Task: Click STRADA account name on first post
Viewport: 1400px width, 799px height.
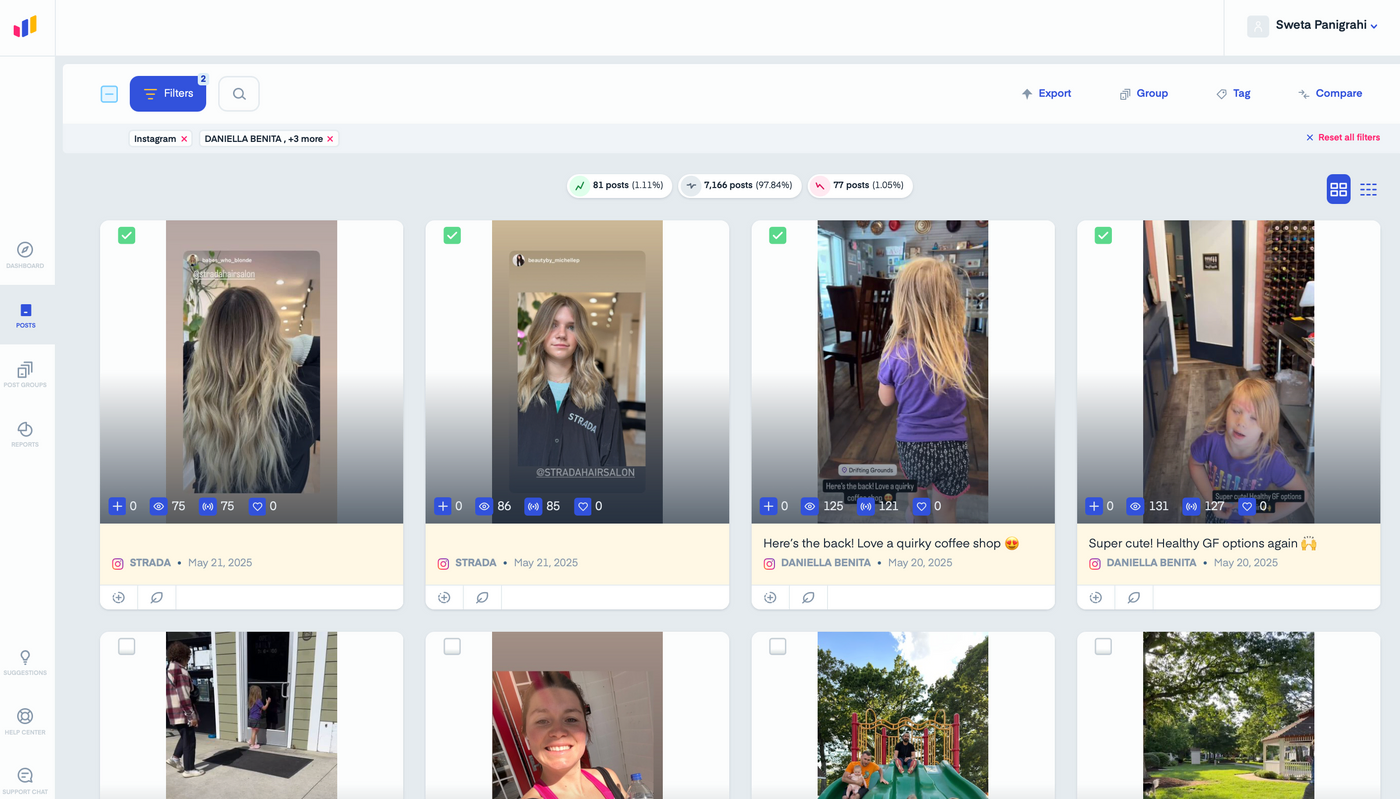Action: pyautogui.click(x=150, y=563)
